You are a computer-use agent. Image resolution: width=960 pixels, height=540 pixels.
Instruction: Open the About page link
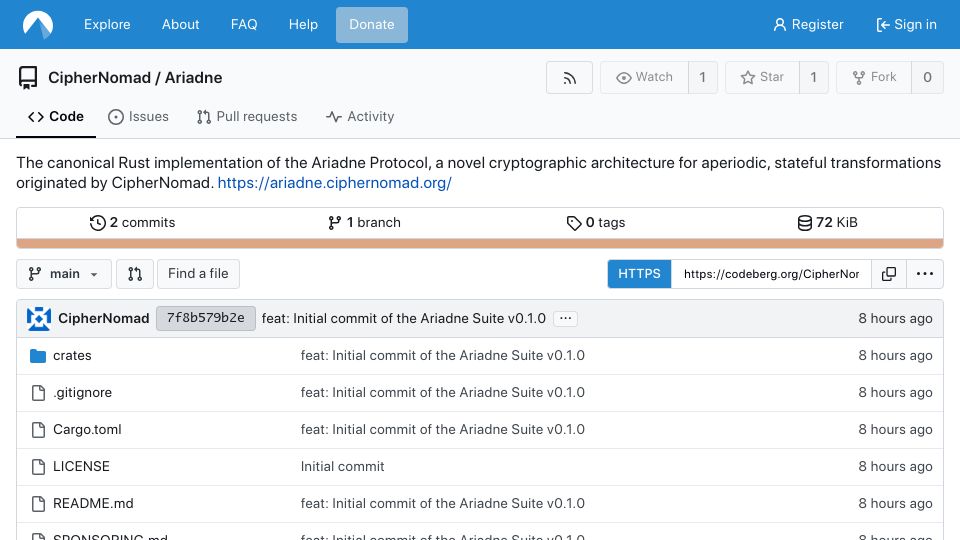click(x=181, y=24)
